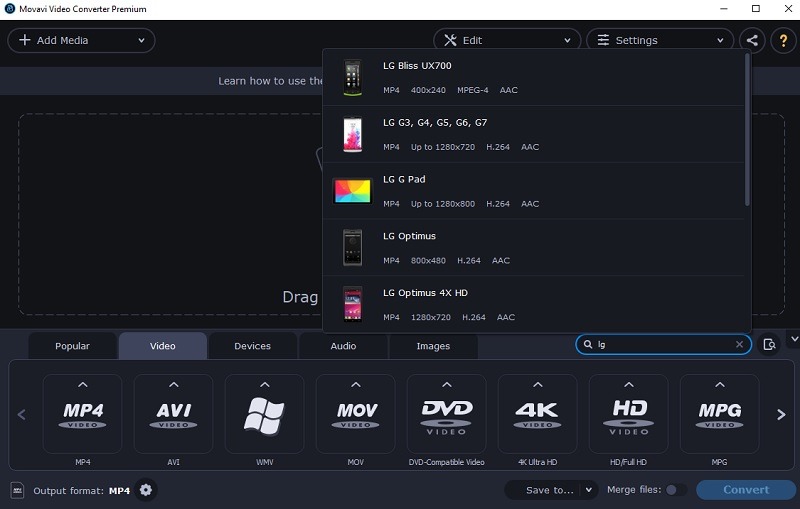800x509 pixels.
Task: Click the Share icon in the toolbar
Action: pos(752,40)
